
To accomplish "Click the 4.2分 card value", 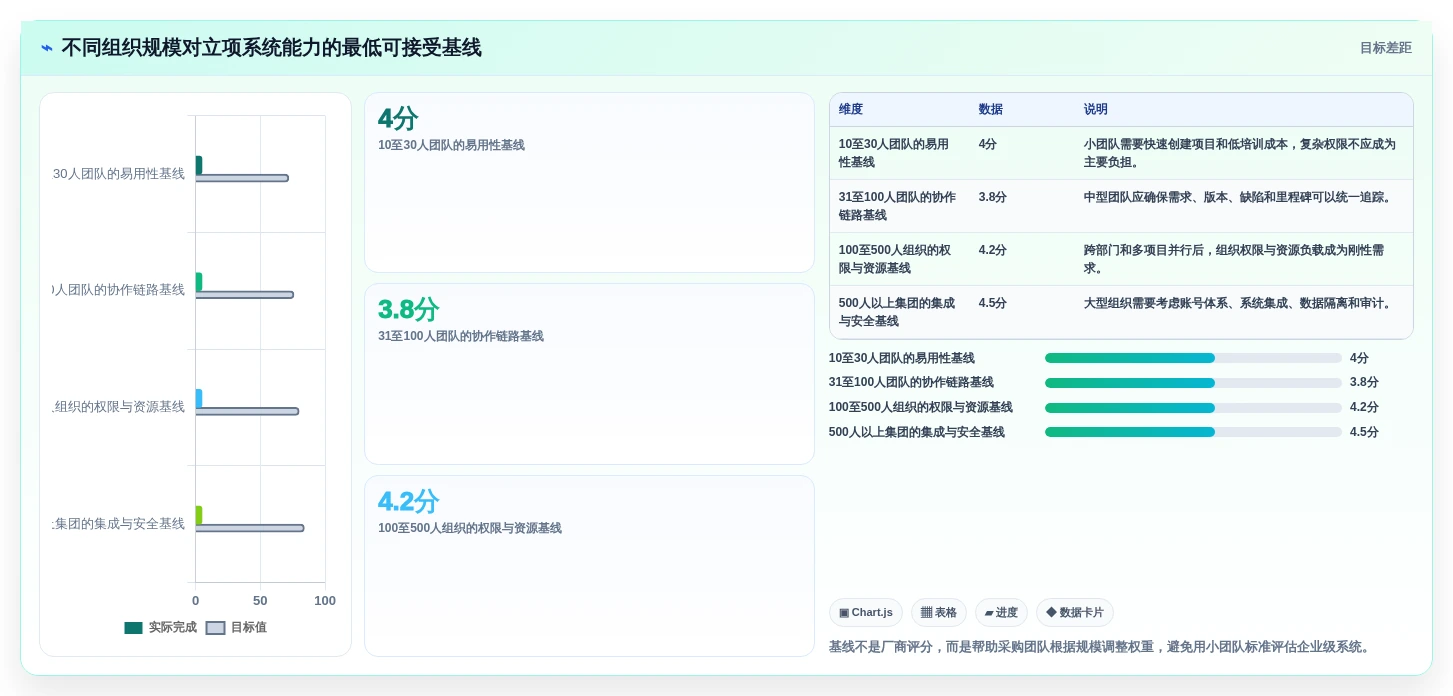I will [x=408, y=502].
